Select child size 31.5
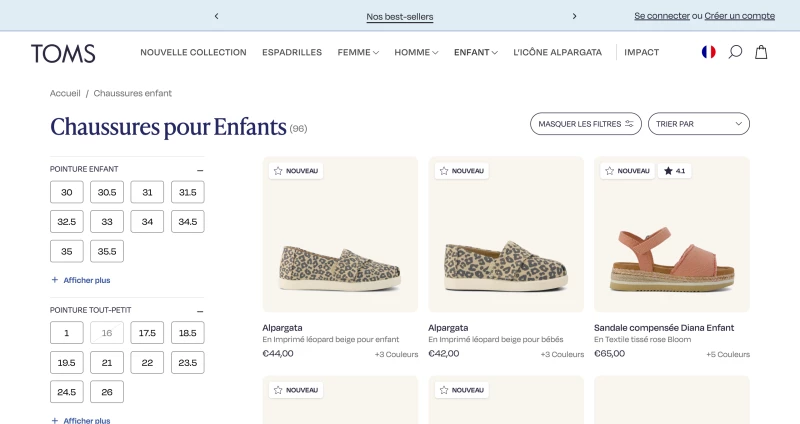 [188, 192]
